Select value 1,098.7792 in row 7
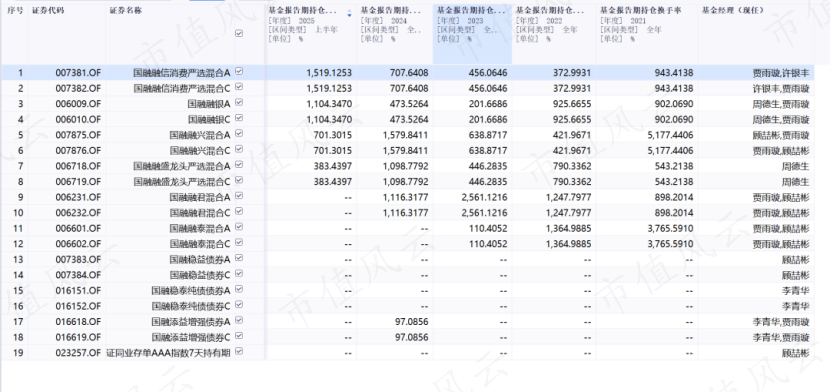This screenshot has width=830, height=392. tap(405, 166)
